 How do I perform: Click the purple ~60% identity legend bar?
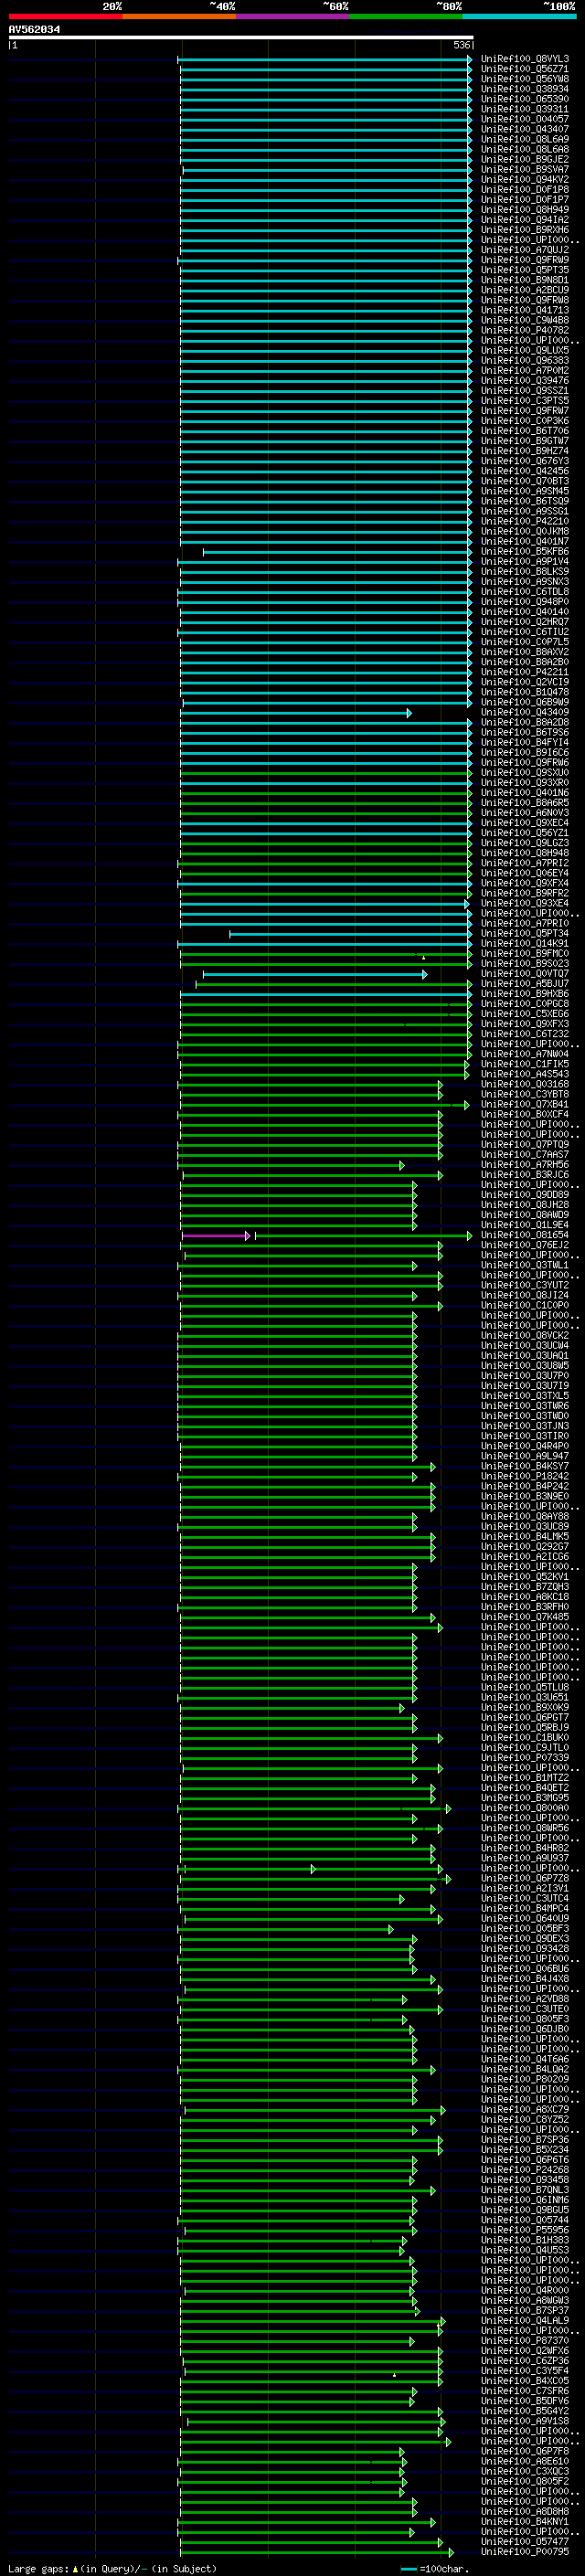coord(292,16)
